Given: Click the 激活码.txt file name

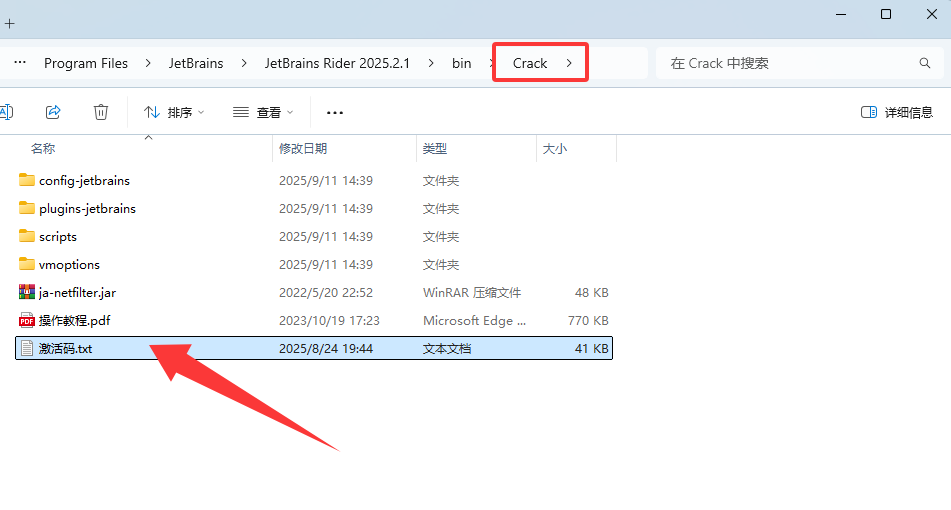Looking at the screenshot, I should (66, 348).
